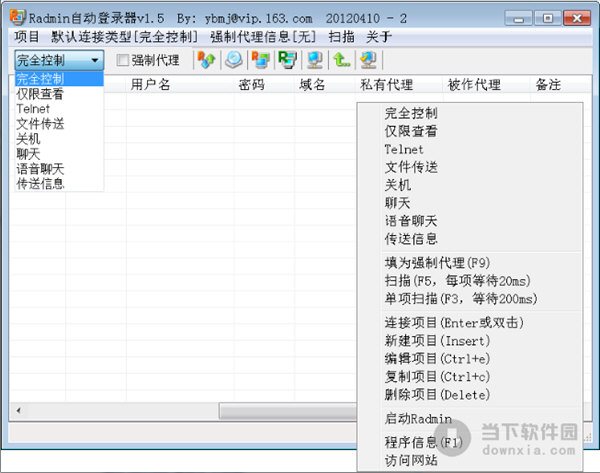Select 聊天 in the dropdown list

coord(59,154)
